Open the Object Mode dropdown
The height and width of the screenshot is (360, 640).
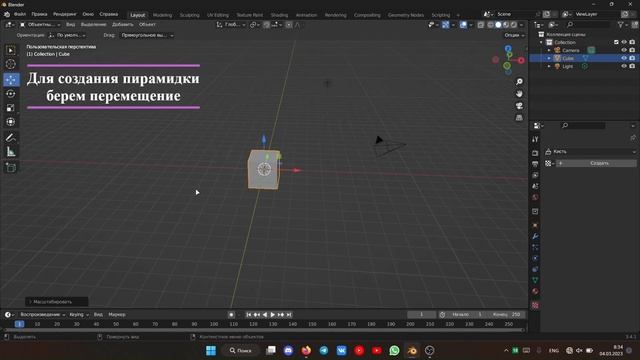pyautogui.click(x=40, y=25)
